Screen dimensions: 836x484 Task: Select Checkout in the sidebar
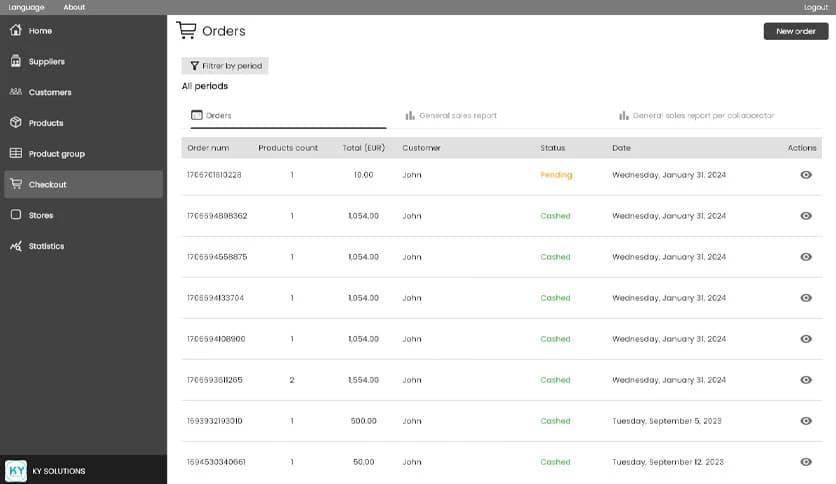(47, 185)
